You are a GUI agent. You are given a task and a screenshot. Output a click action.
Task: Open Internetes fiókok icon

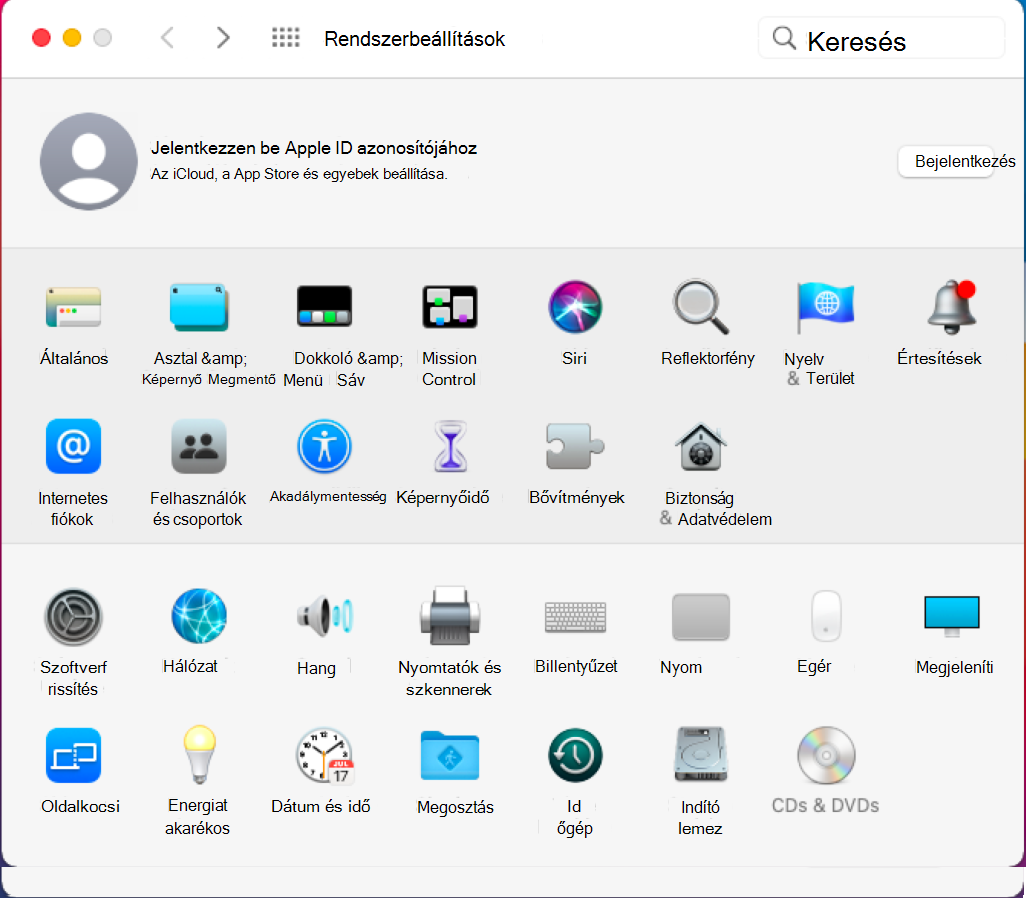(73, 446)
